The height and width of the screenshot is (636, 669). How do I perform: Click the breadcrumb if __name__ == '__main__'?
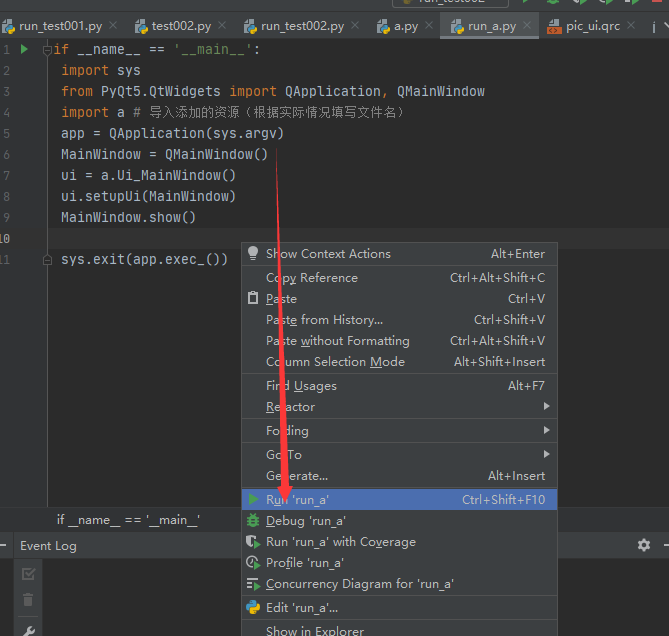(128, 520)
